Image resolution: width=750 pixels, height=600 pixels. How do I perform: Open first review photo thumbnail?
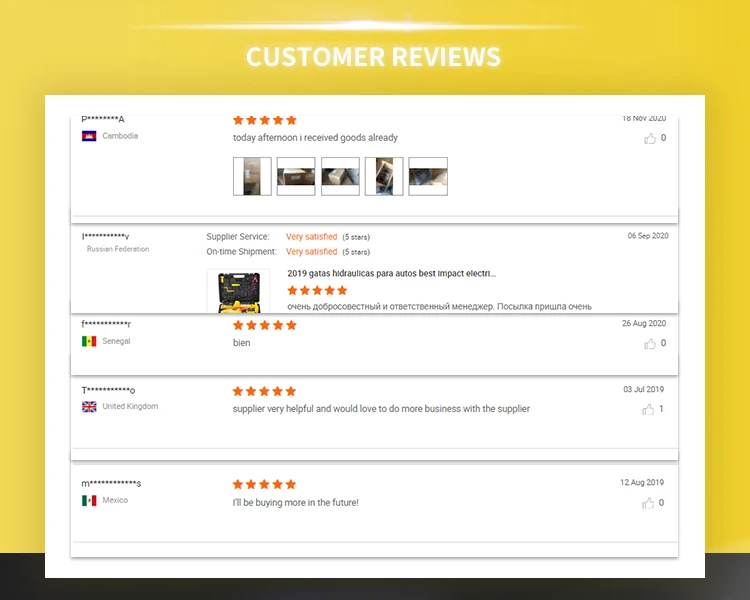252,176
